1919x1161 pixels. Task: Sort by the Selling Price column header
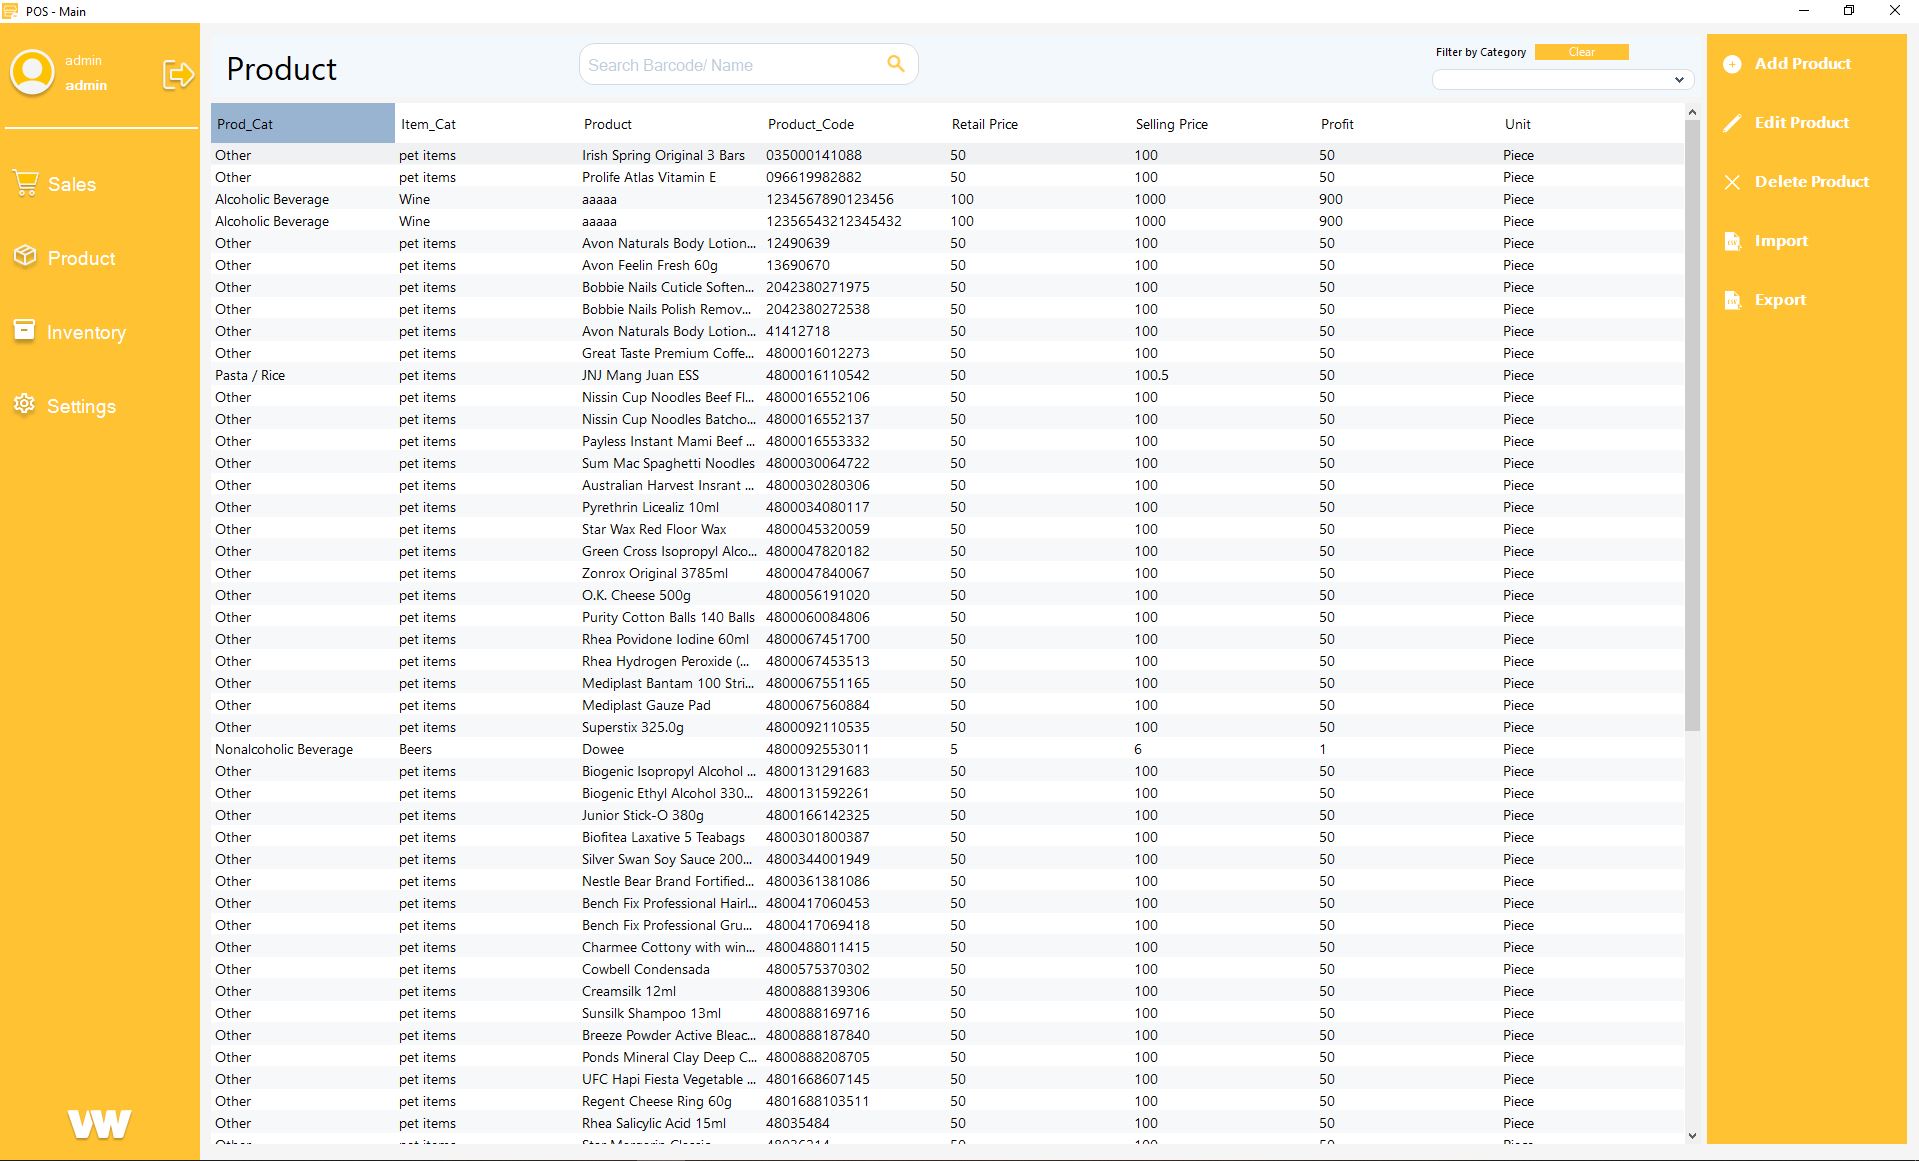tap(1171, 124)
